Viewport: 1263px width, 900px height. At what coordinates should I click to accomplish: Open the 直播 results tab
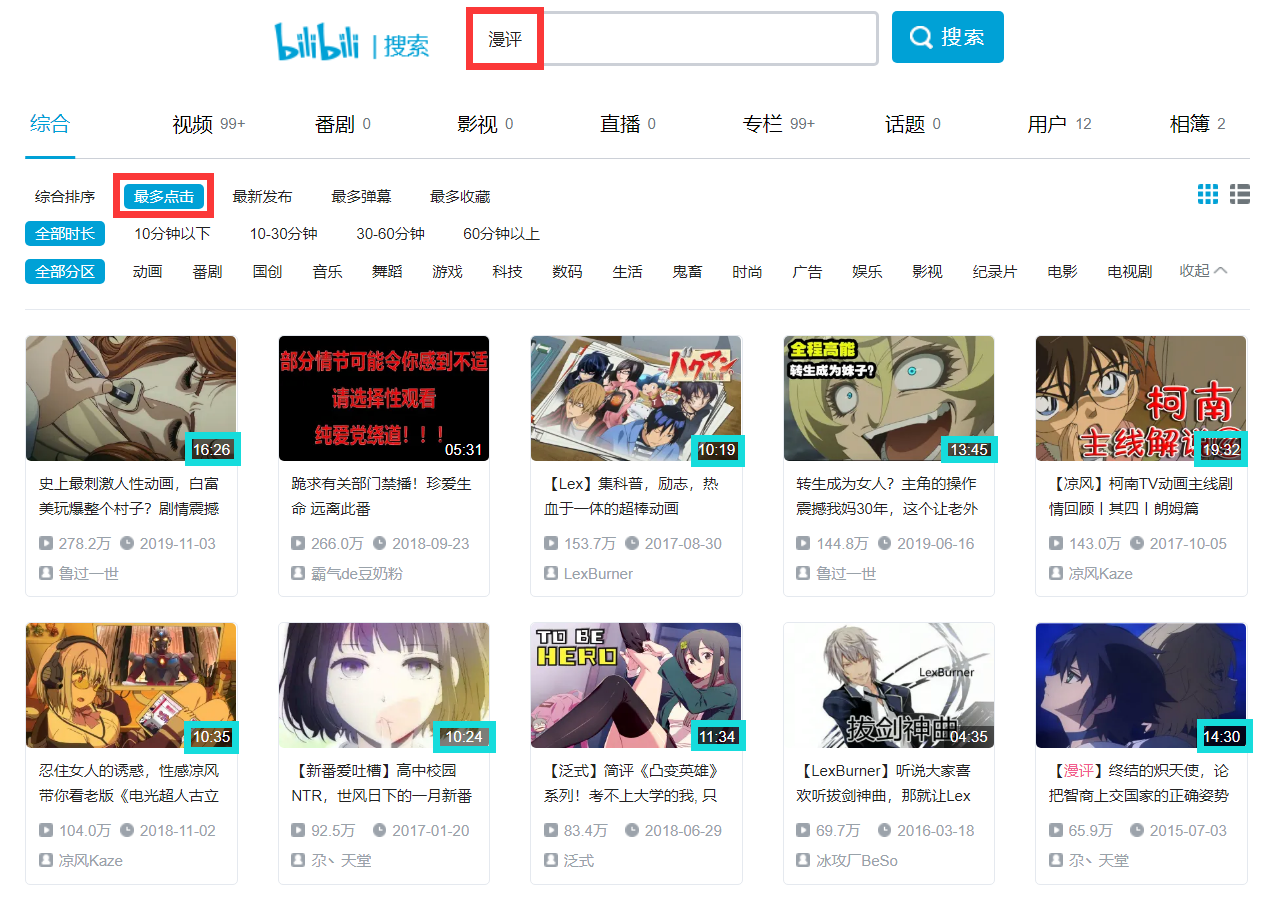[x=628, y=124]
